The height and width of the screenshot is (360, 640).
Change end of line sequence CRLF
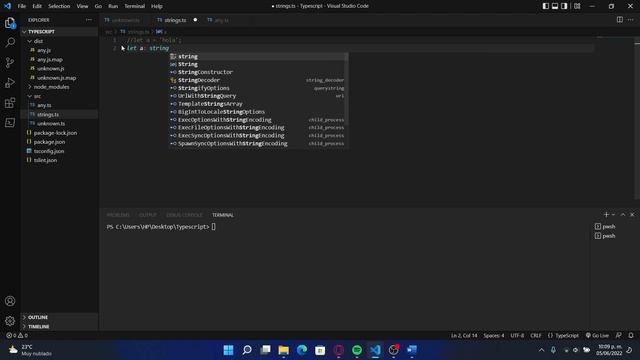coord(536,336)
